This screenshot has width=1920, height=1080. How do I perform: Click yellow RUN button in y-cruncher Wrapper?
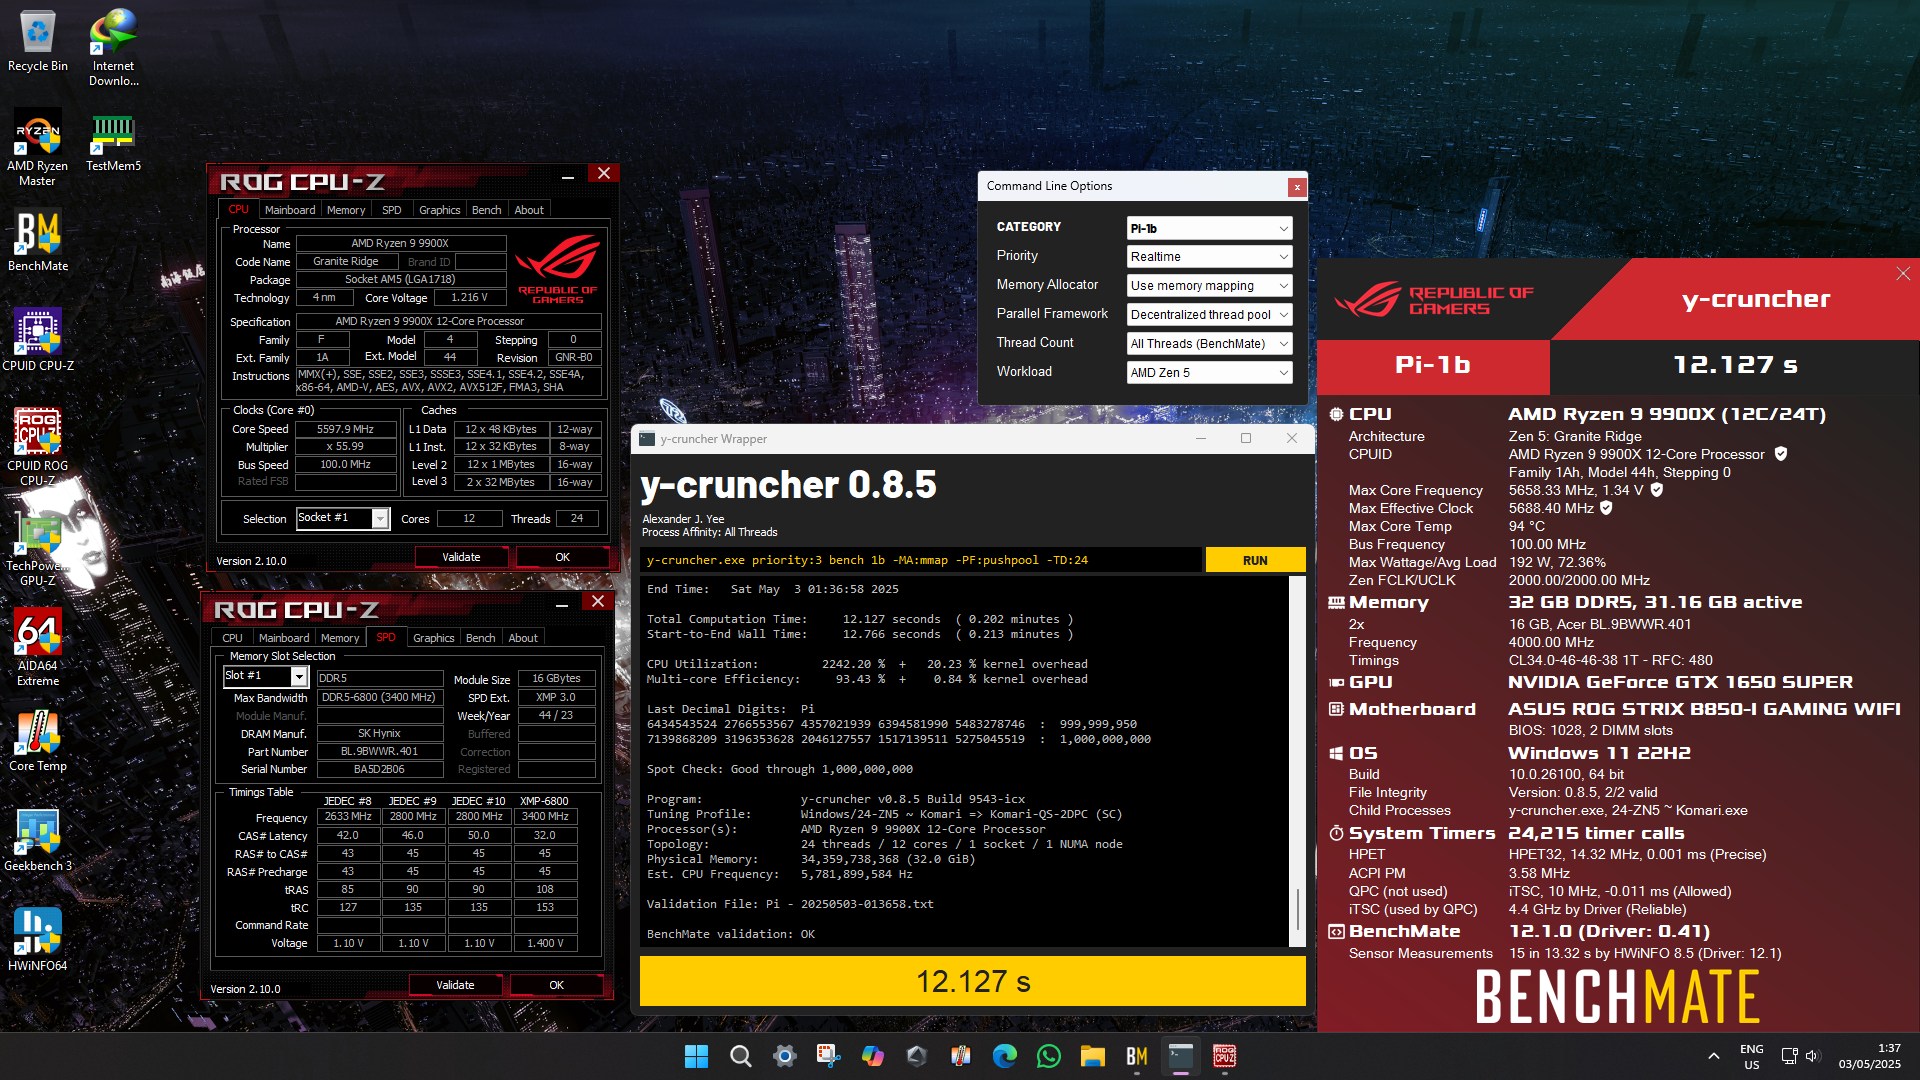1255,560
